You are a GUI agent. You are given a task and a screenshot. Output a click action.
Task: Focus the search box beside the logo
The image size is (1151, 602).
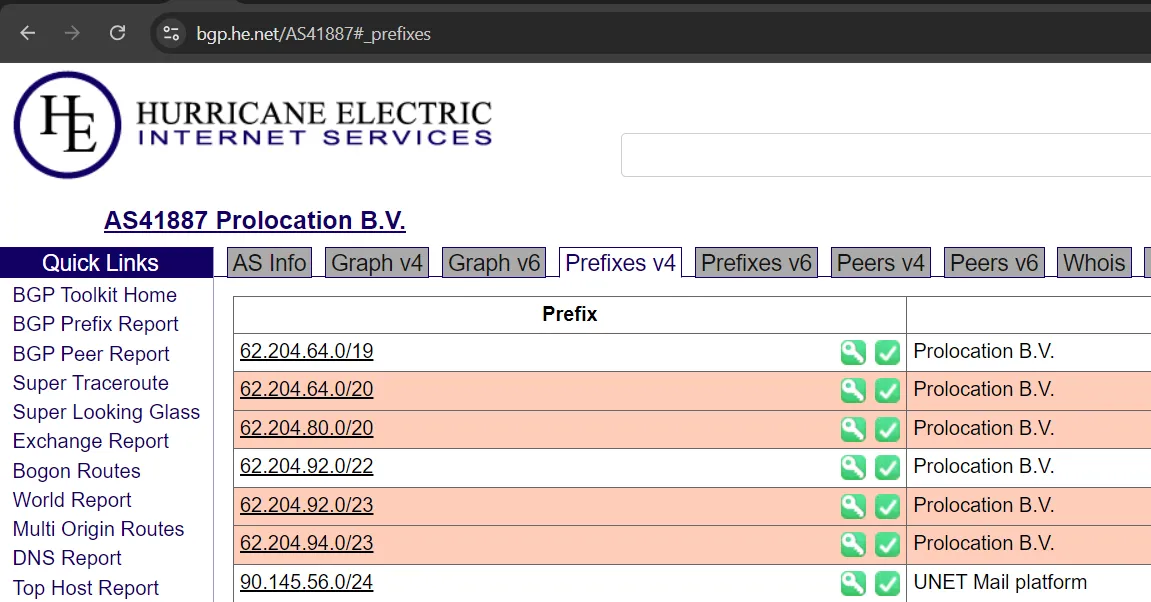tap(886, 155)
